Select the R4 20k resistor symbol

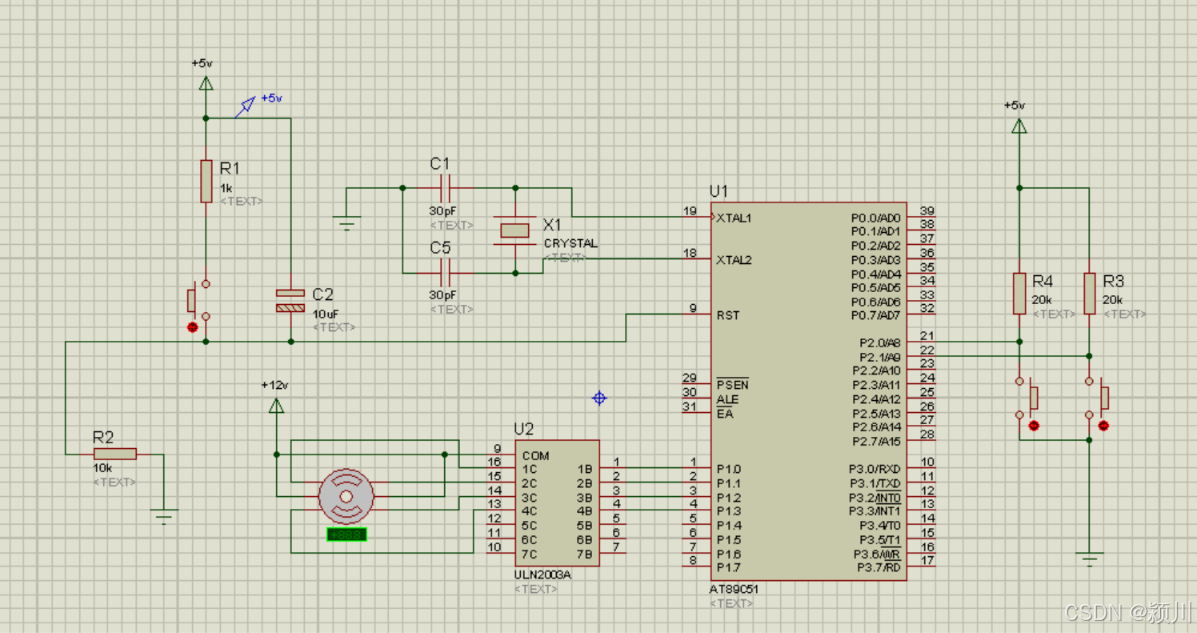pos(1019,293)
